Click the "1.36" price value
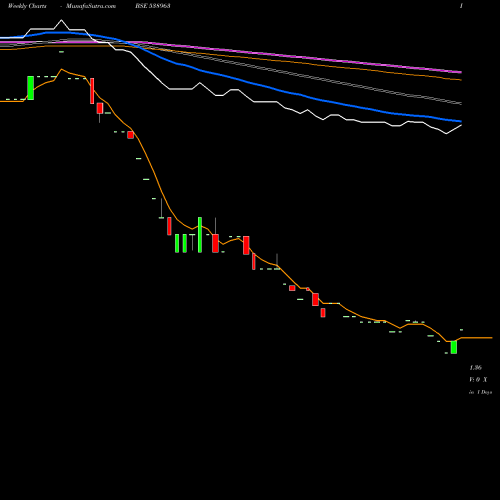The height and width of the screenshot is (500, 500). tap(475, 368)
